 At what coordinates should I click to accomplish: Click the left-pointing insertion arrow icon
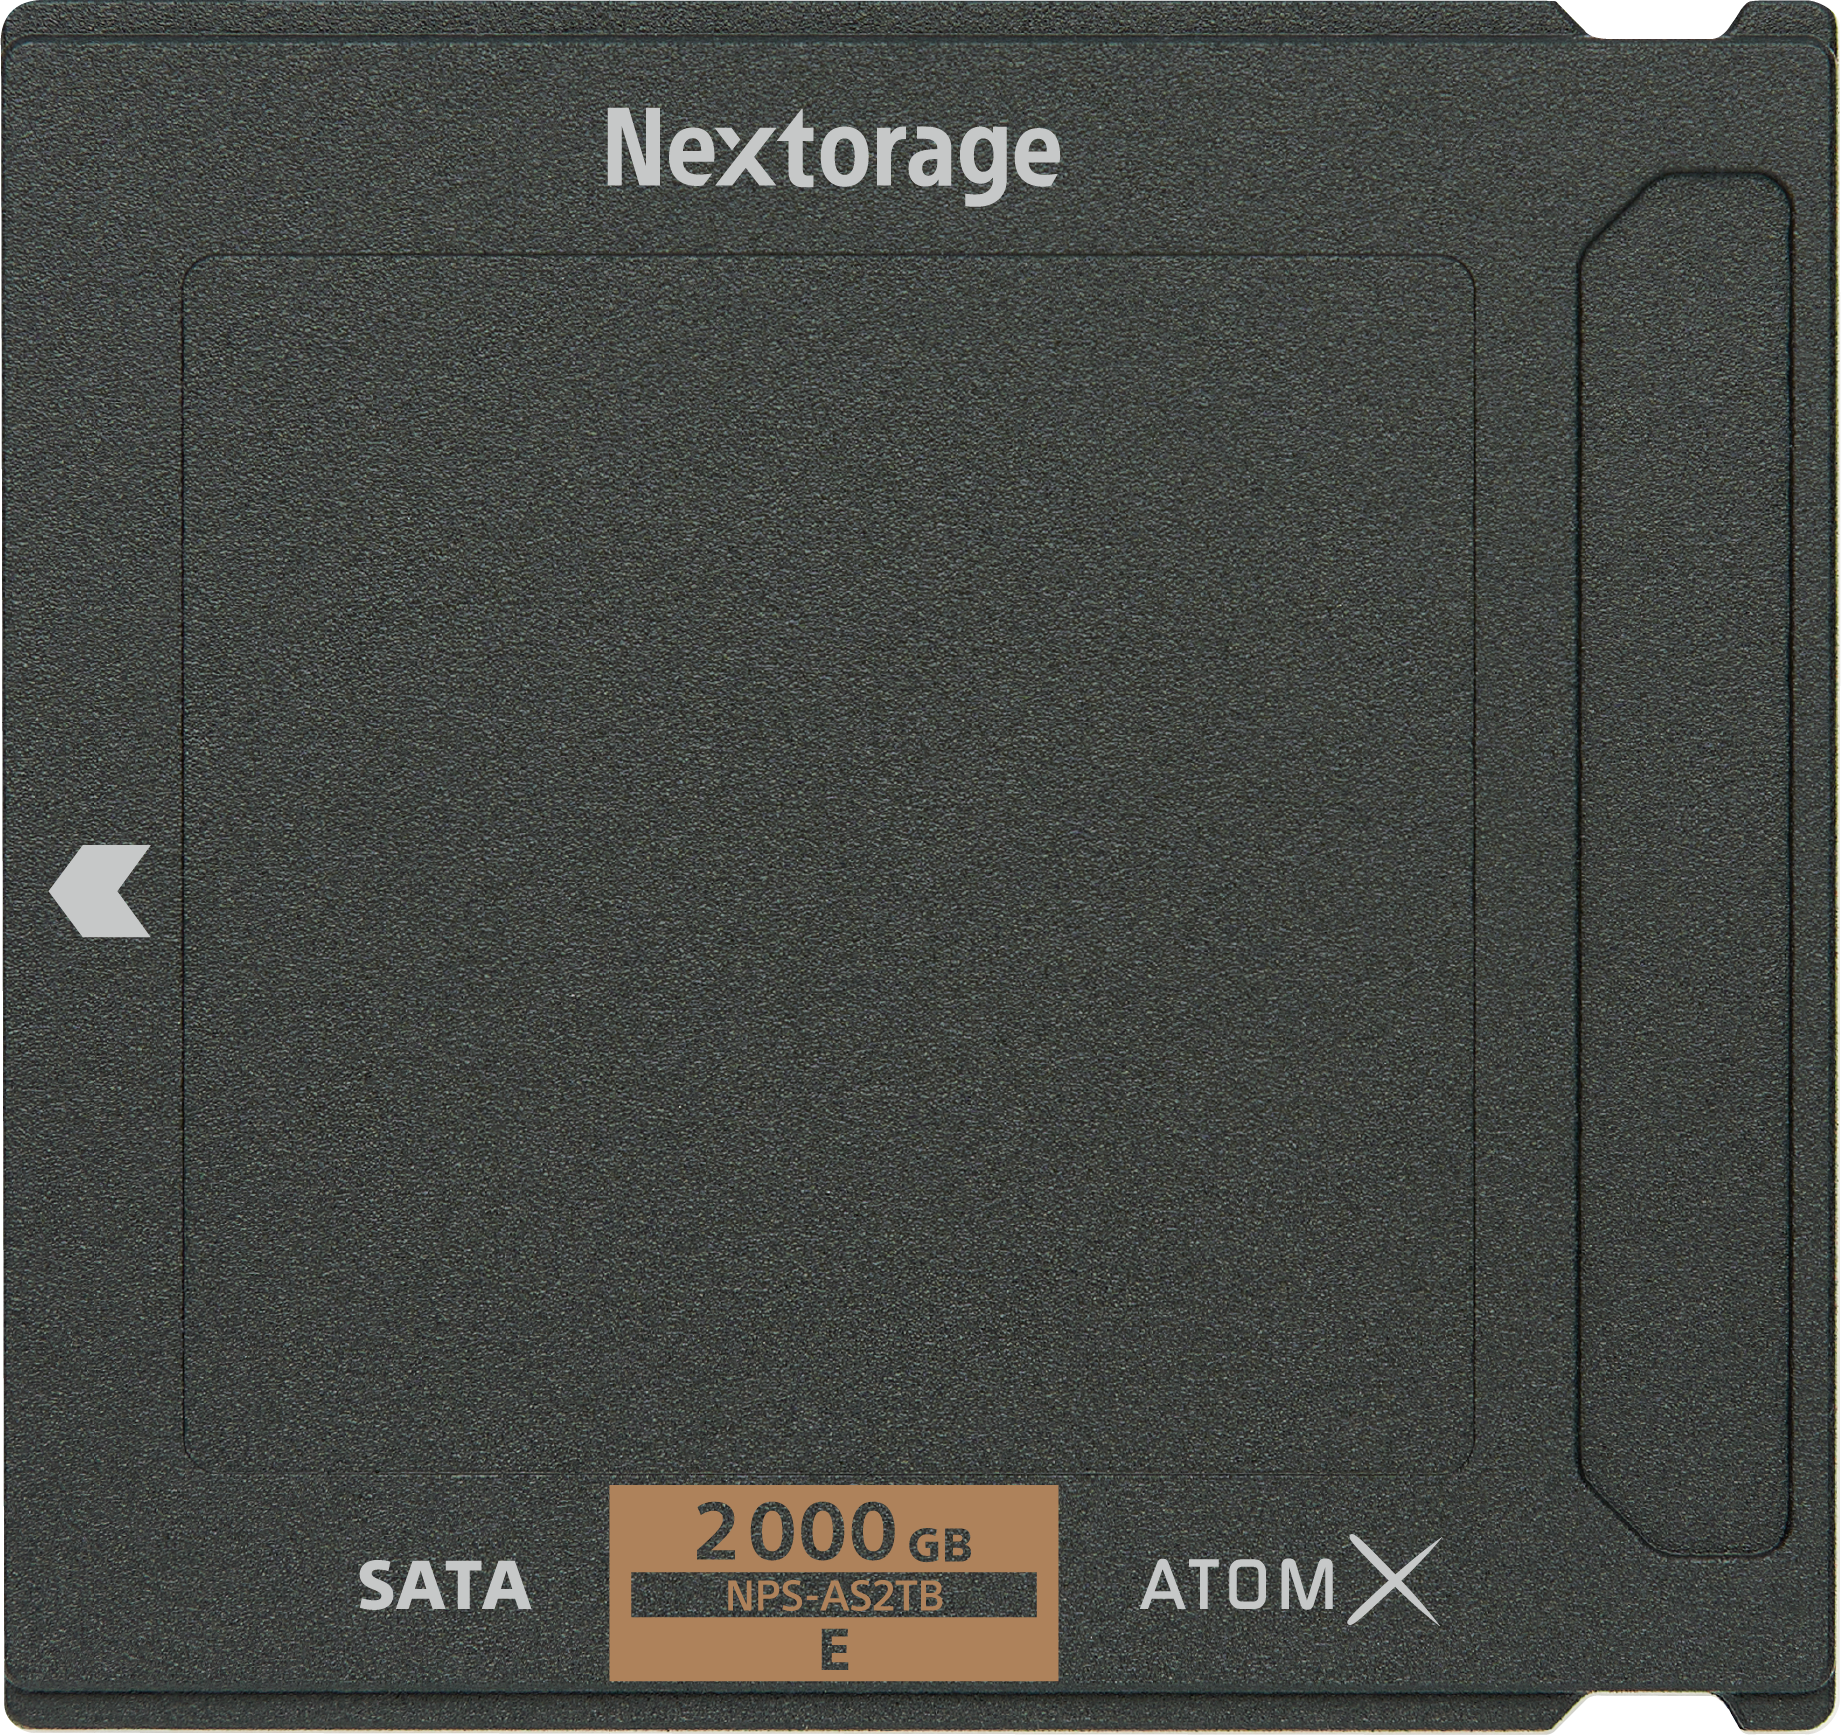pyautogui.click(x=99, y=891)
